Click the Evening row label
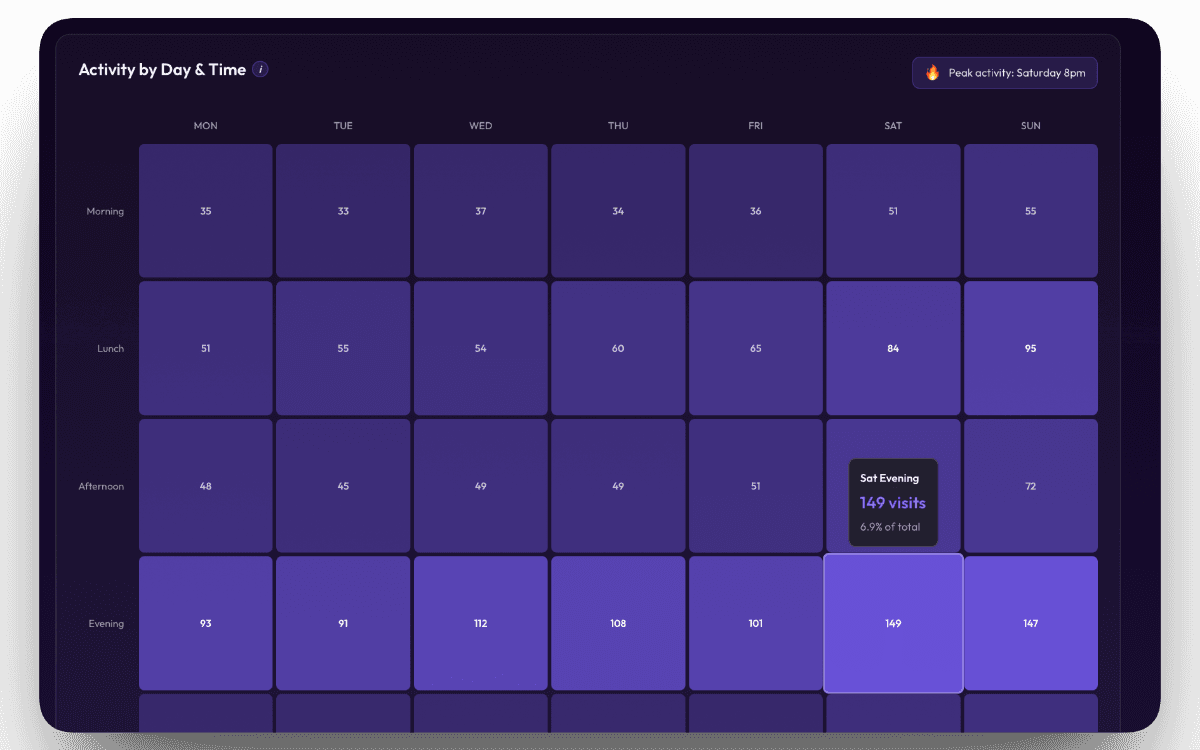Viewport: 1200px width, 750px height. (x=106, y=623)
